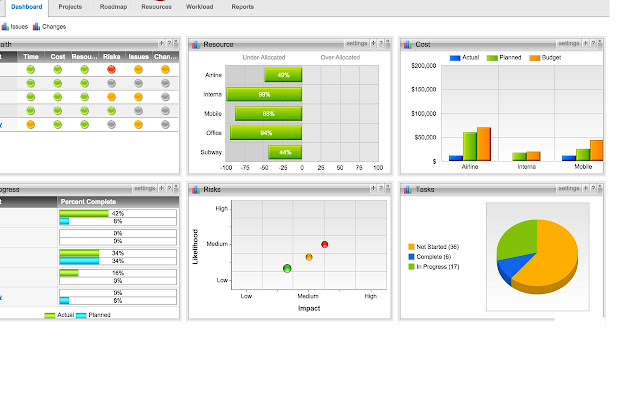This screenshot has height=400, width=640.
Task: Click the Interna 99% resource bar
Action: pos(264,94)
